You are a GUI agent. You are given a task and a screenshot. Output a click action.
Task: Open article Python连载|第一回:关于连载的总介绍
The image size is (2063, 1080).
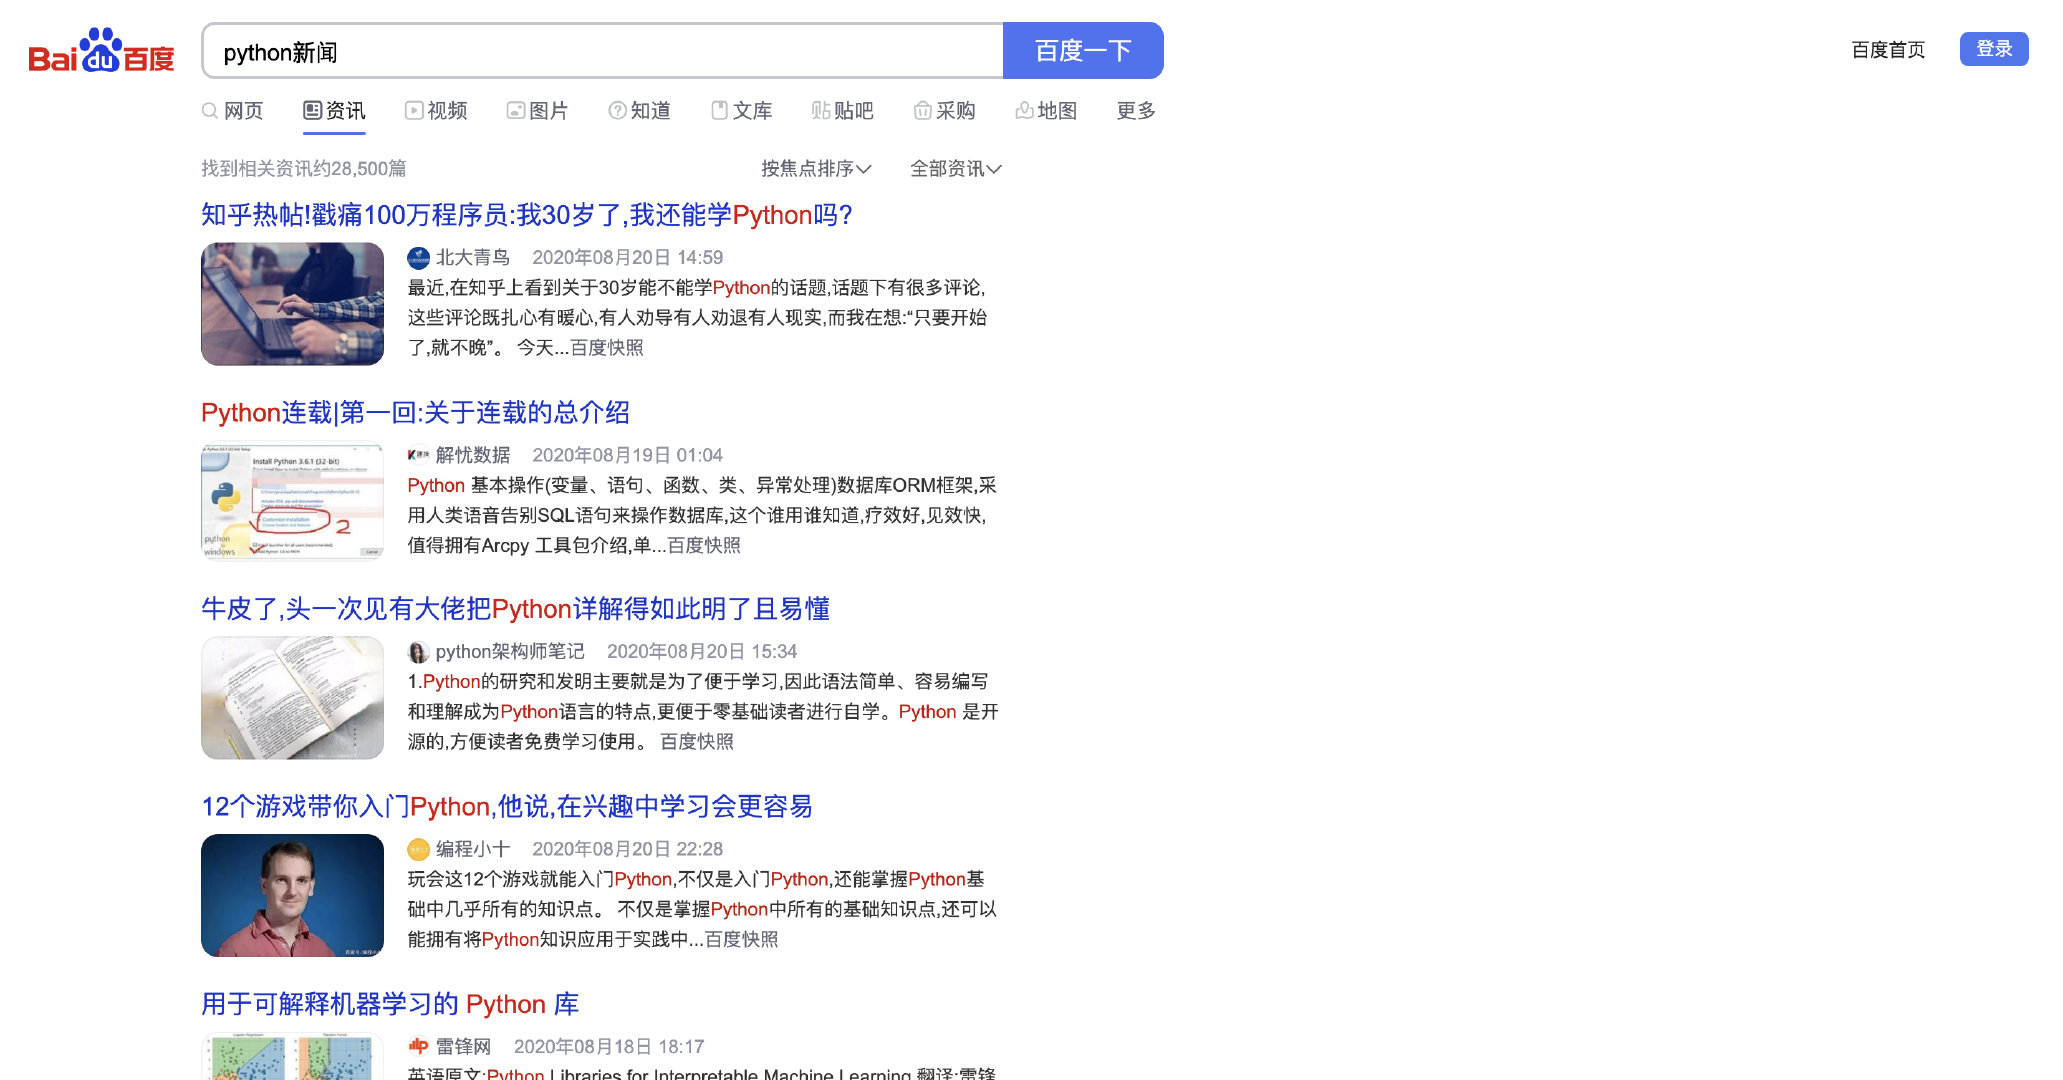(415, 413)
